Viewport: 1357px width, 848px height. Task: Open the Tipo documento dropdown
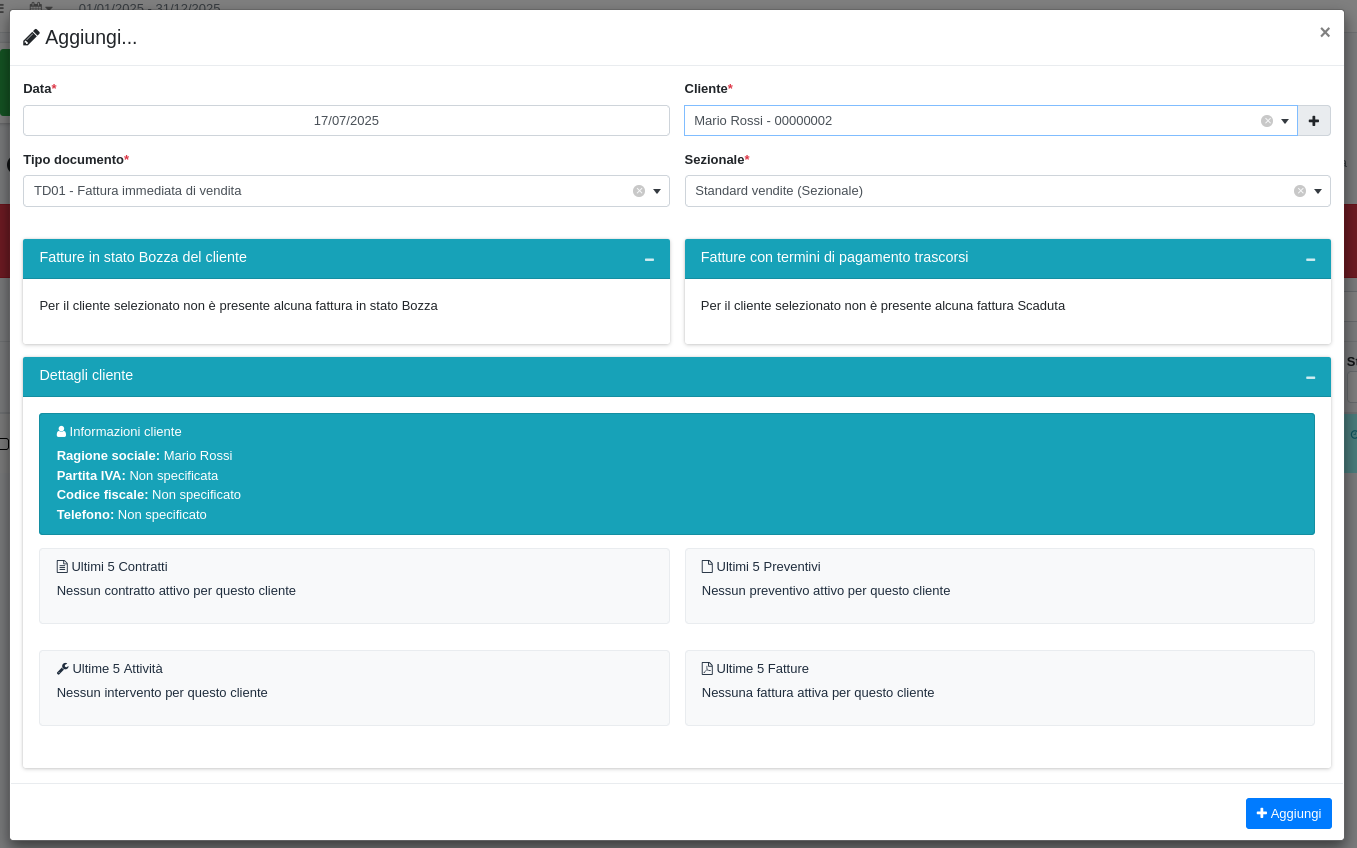coord(657,191)
